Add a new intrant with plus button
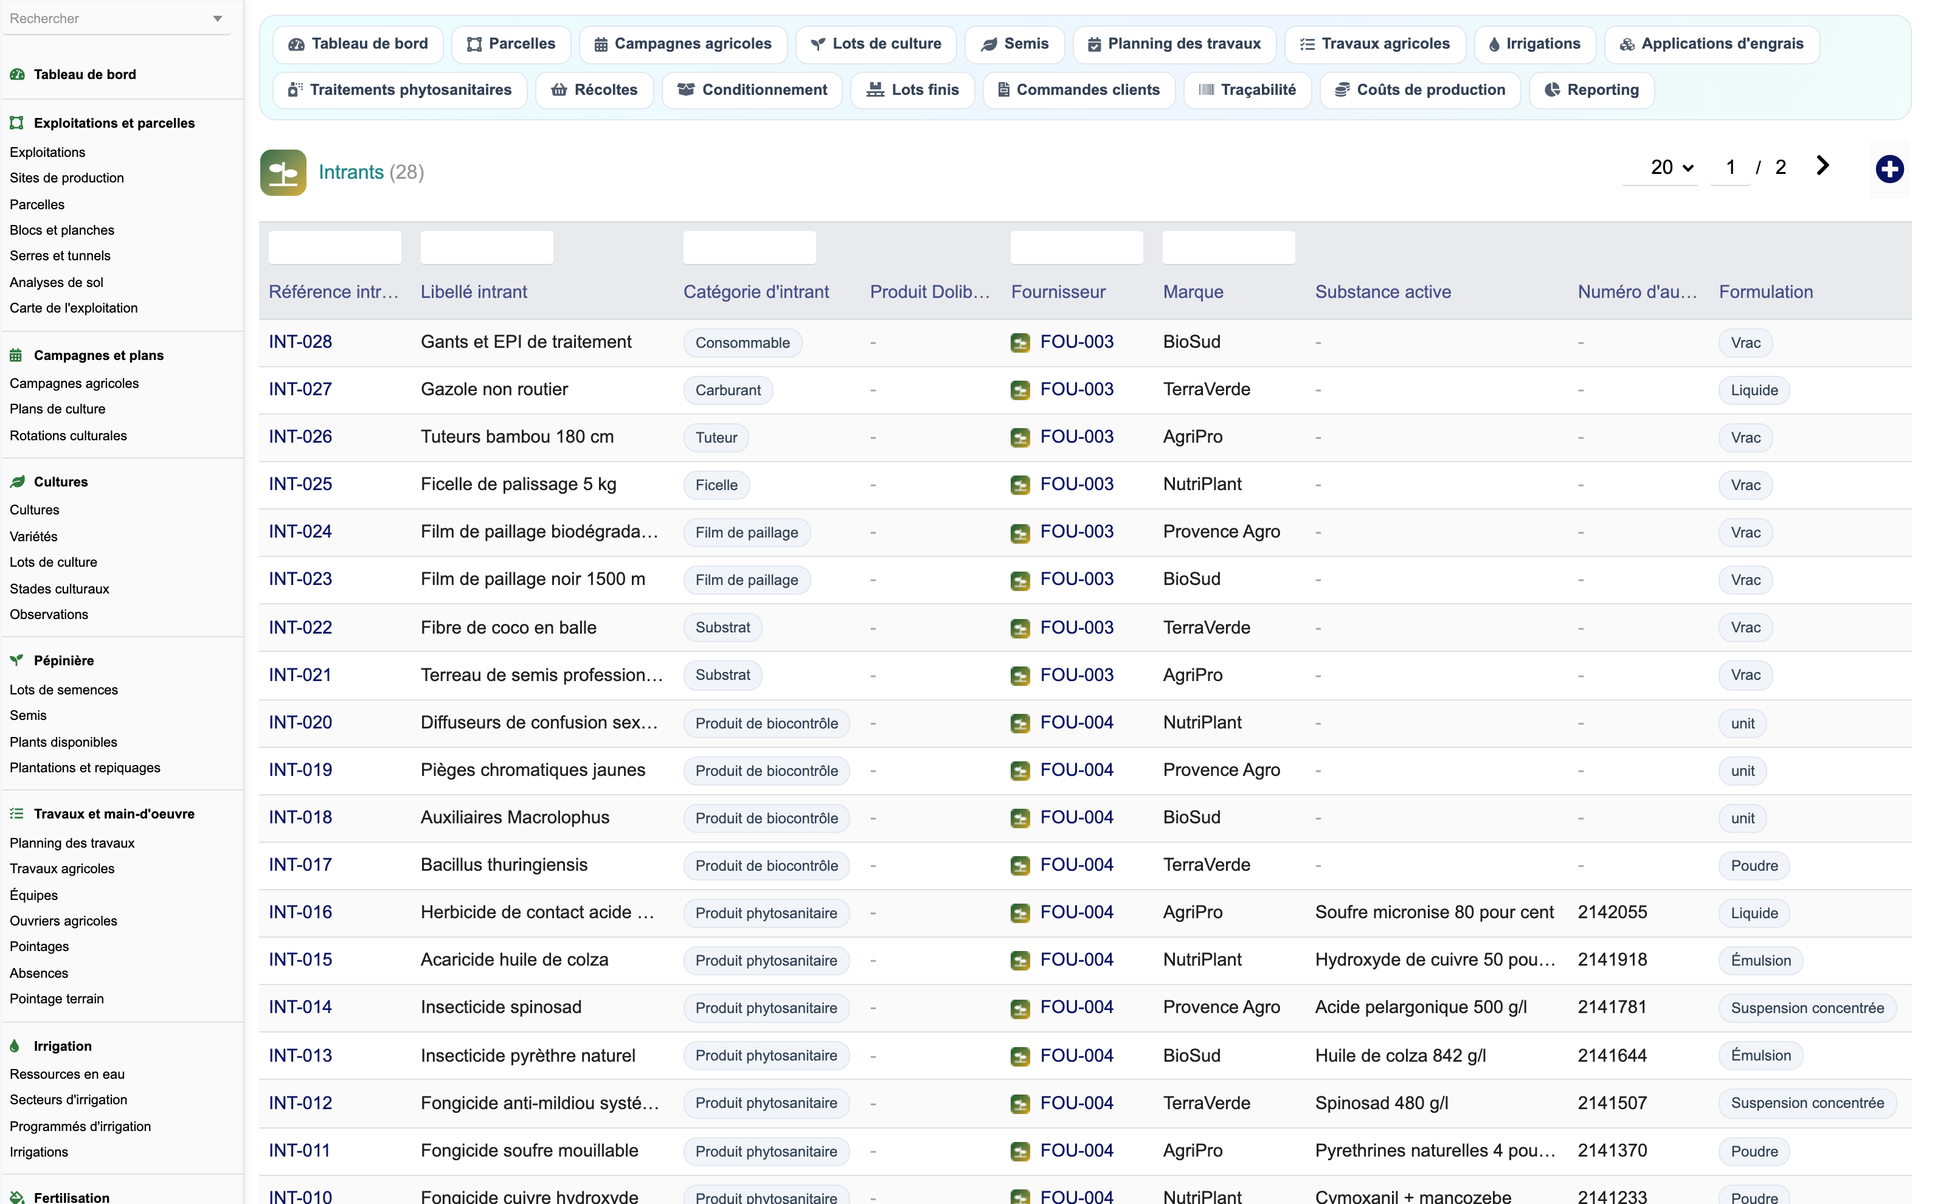This screenshot has width=1946, height=1204. tap(1889, 169)
